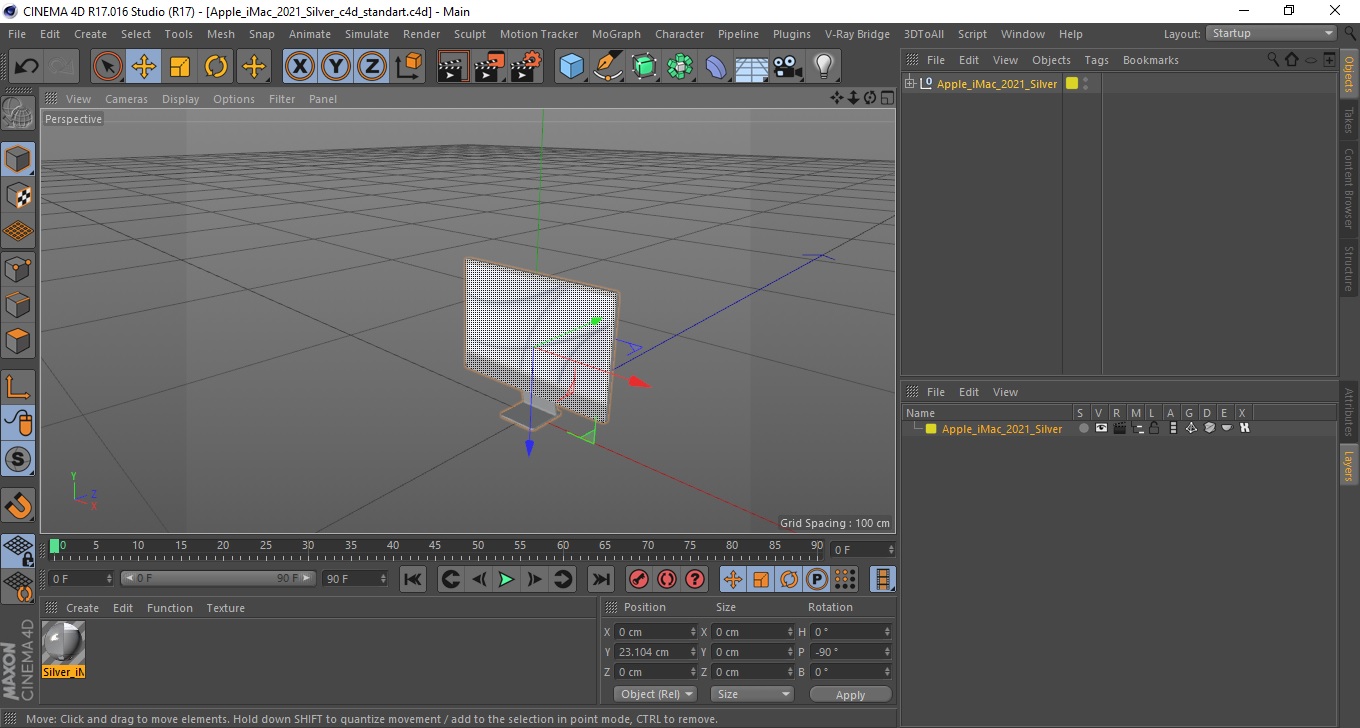This screenshot has width=1360, height=728.
Task: Open the Simulate menu
Action: click(367, 34)
